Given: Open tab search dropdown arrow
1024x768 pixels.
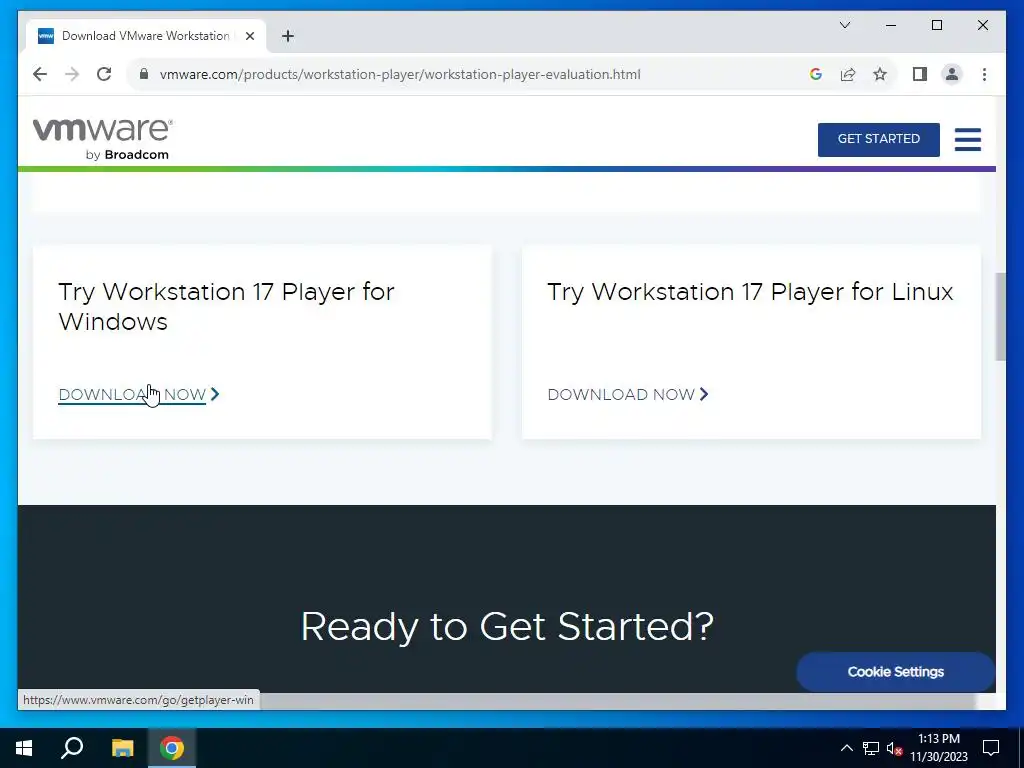Looking at the screenshot, I should [845, 25].
